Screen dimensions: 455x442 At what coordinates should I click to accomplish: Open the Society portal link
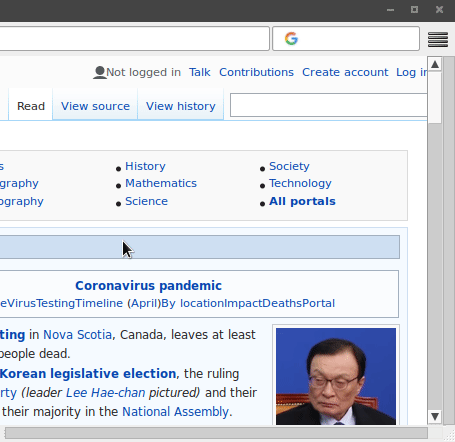[289, 166]
